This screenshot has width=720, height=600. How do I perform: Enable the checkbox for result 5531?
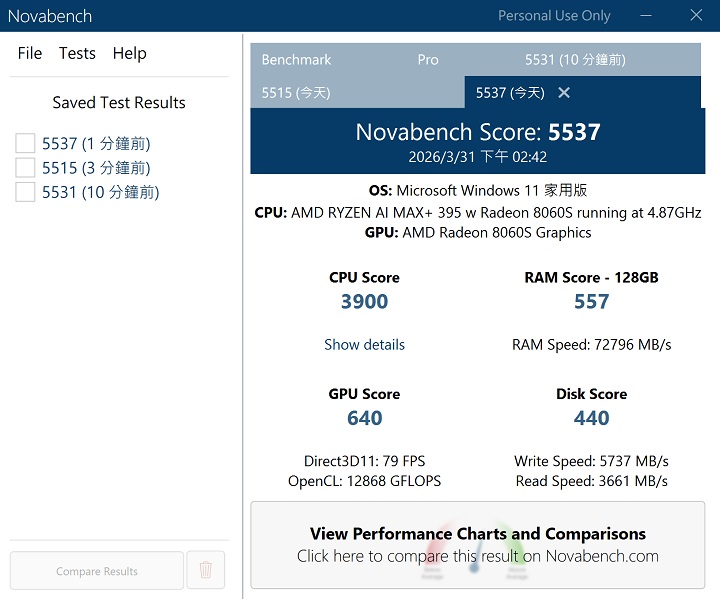point(25,192)
